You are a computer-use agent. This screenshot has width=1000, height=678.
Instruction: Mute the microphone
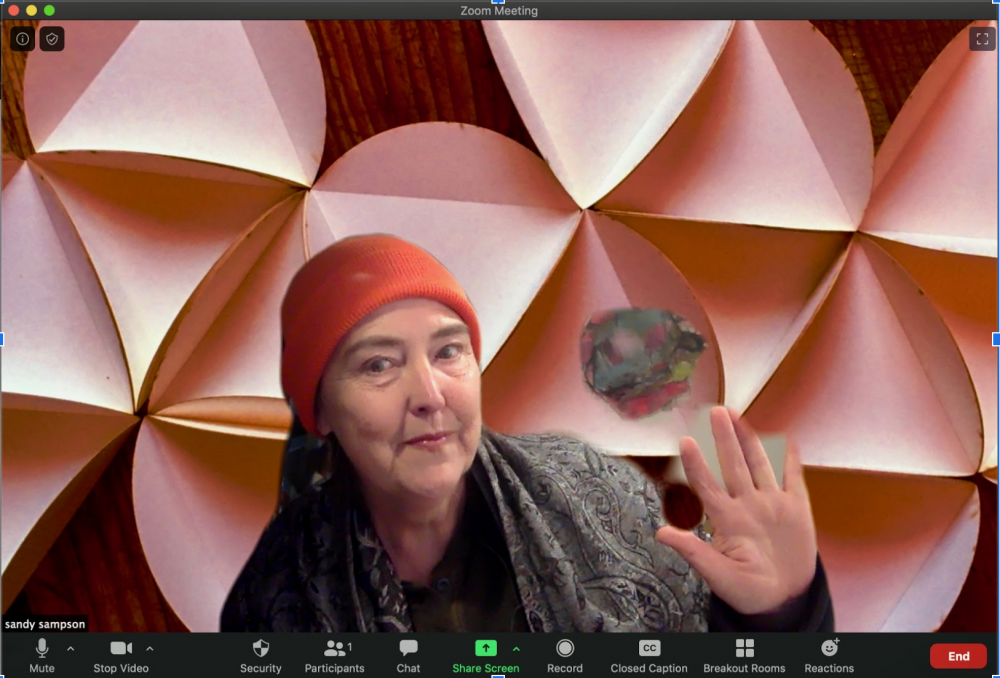(42, 656)
